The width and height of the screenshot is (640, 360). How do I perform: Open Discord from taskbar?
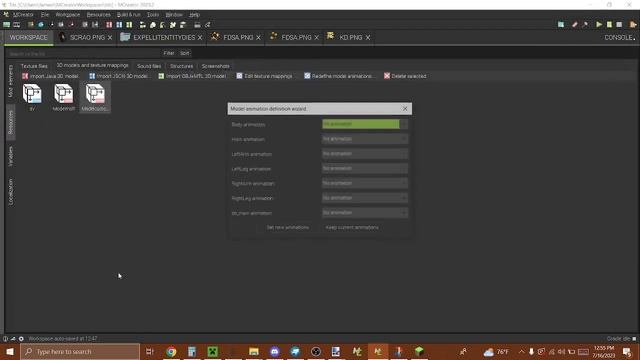click(x=274, y=351)
